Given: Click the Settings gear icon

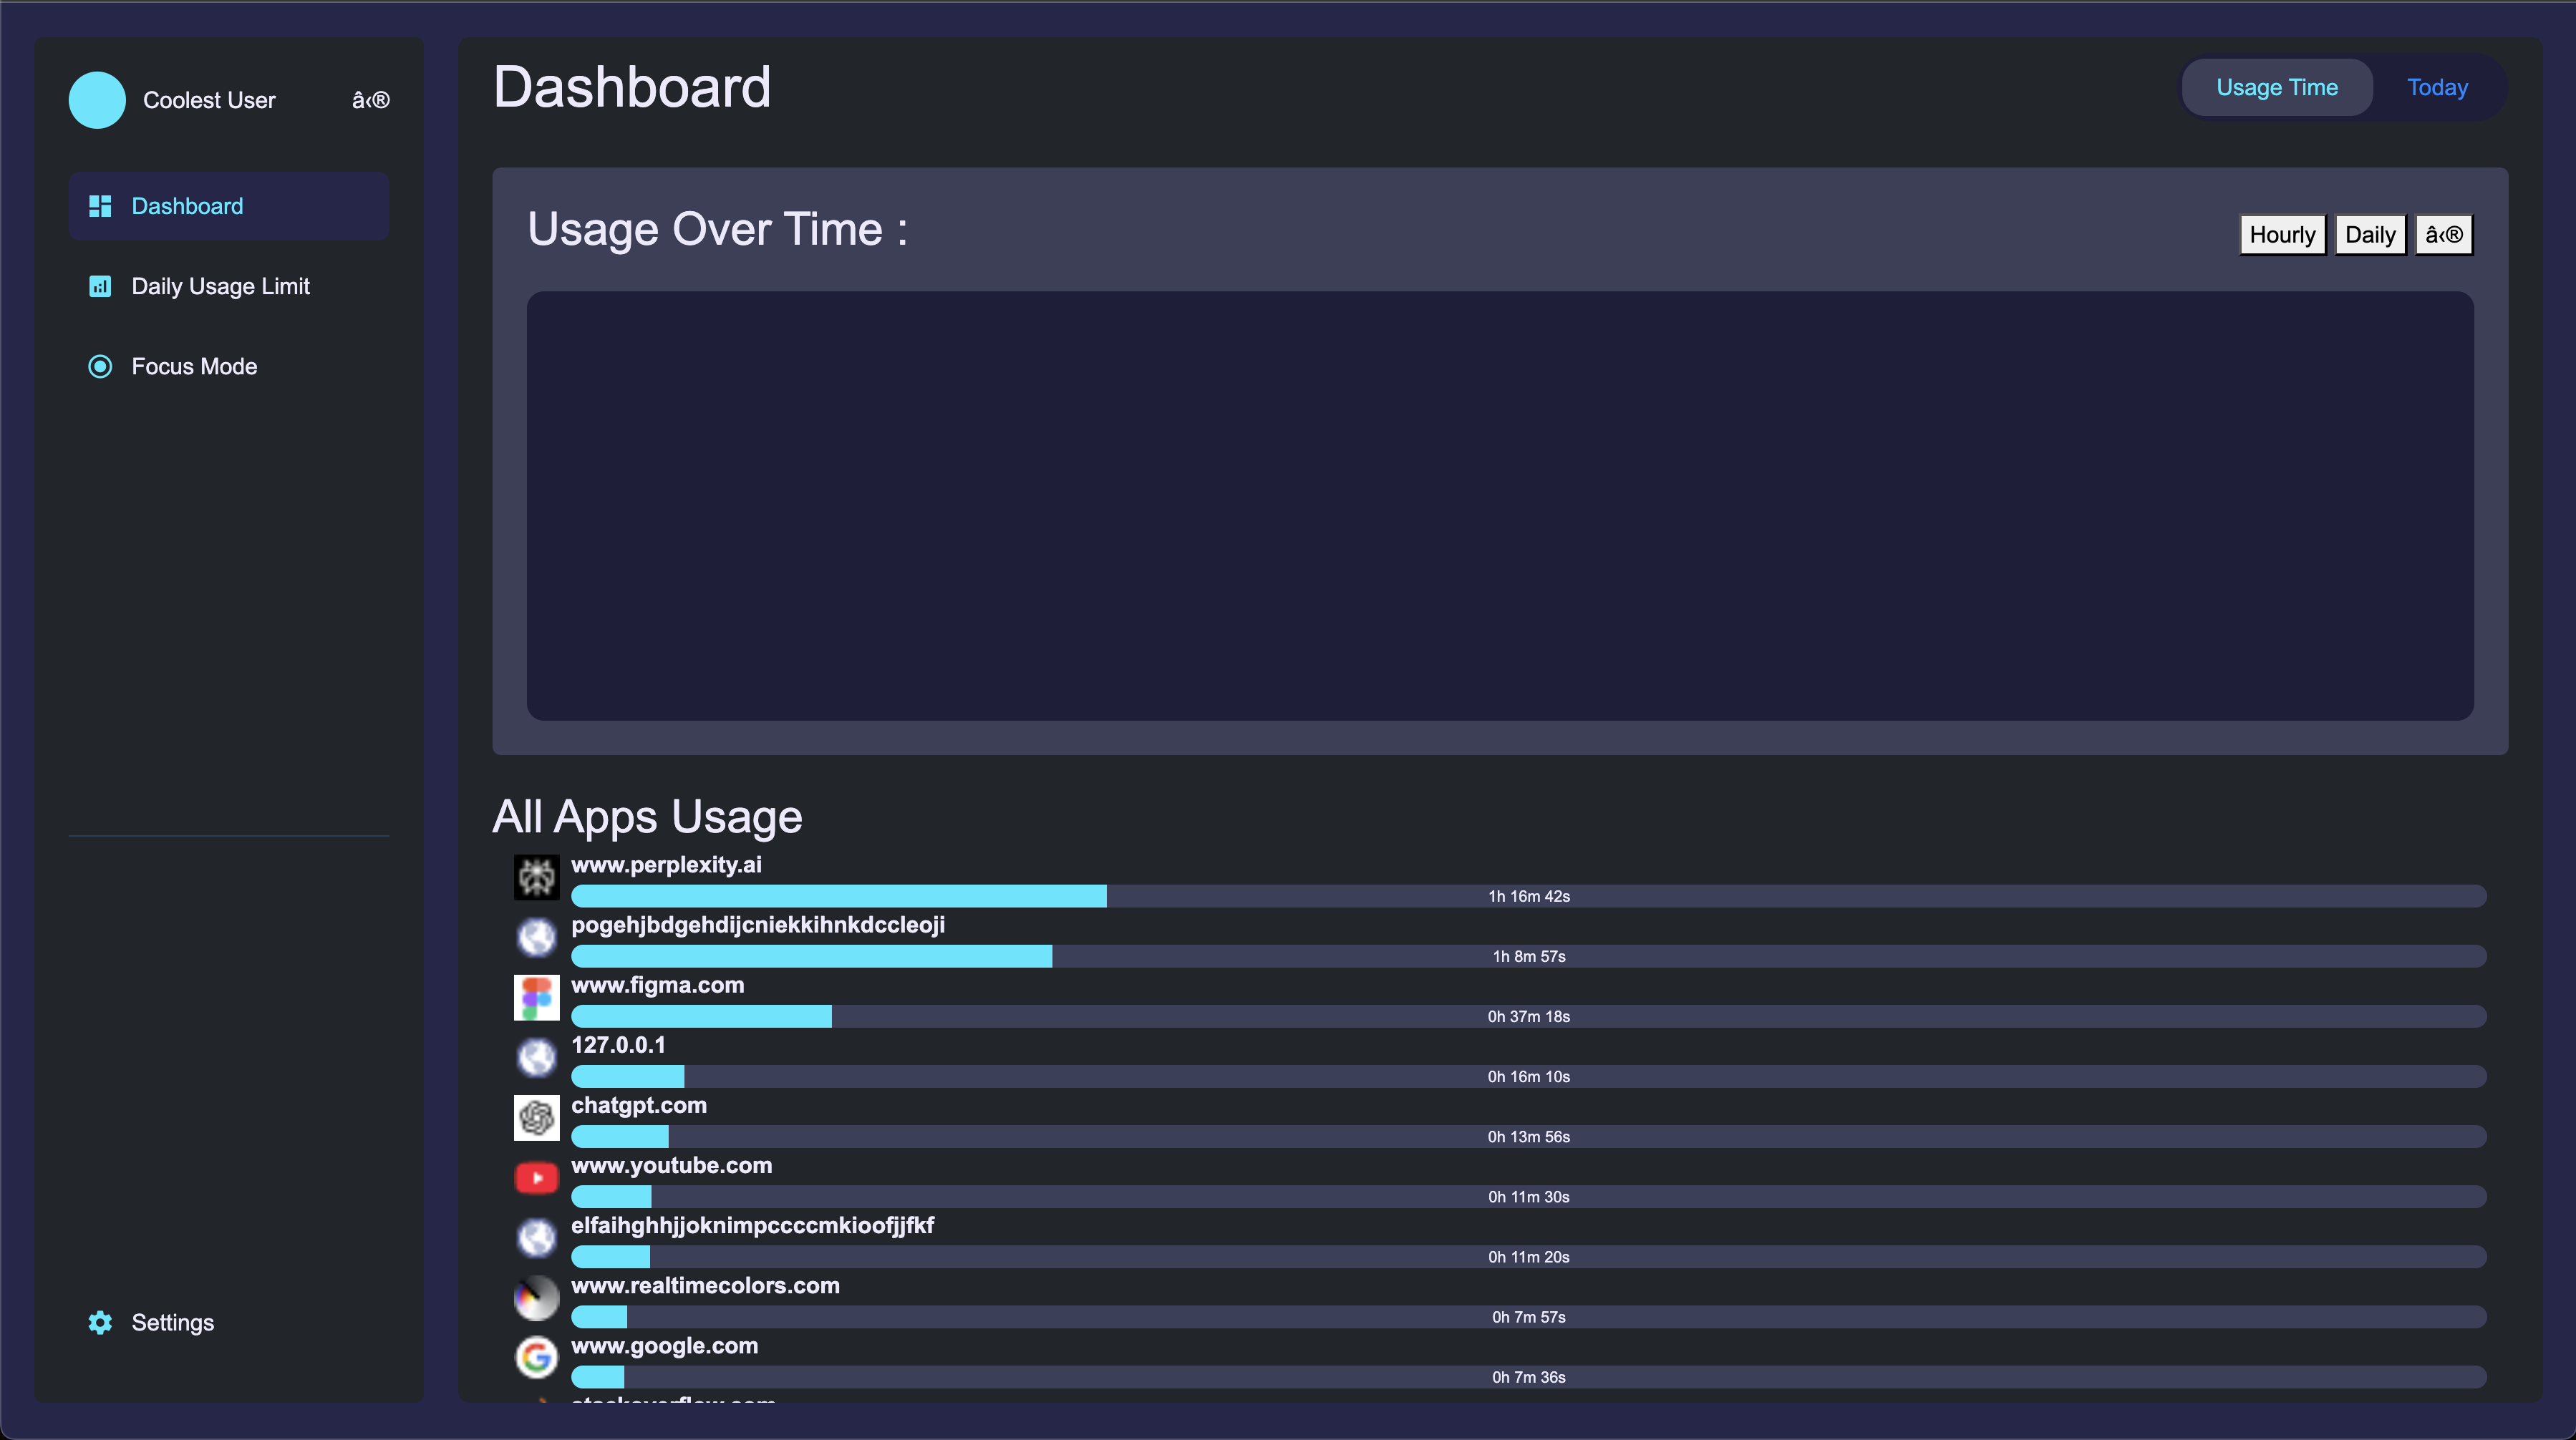Looking at the screenshot, I should coord(100,1322).
